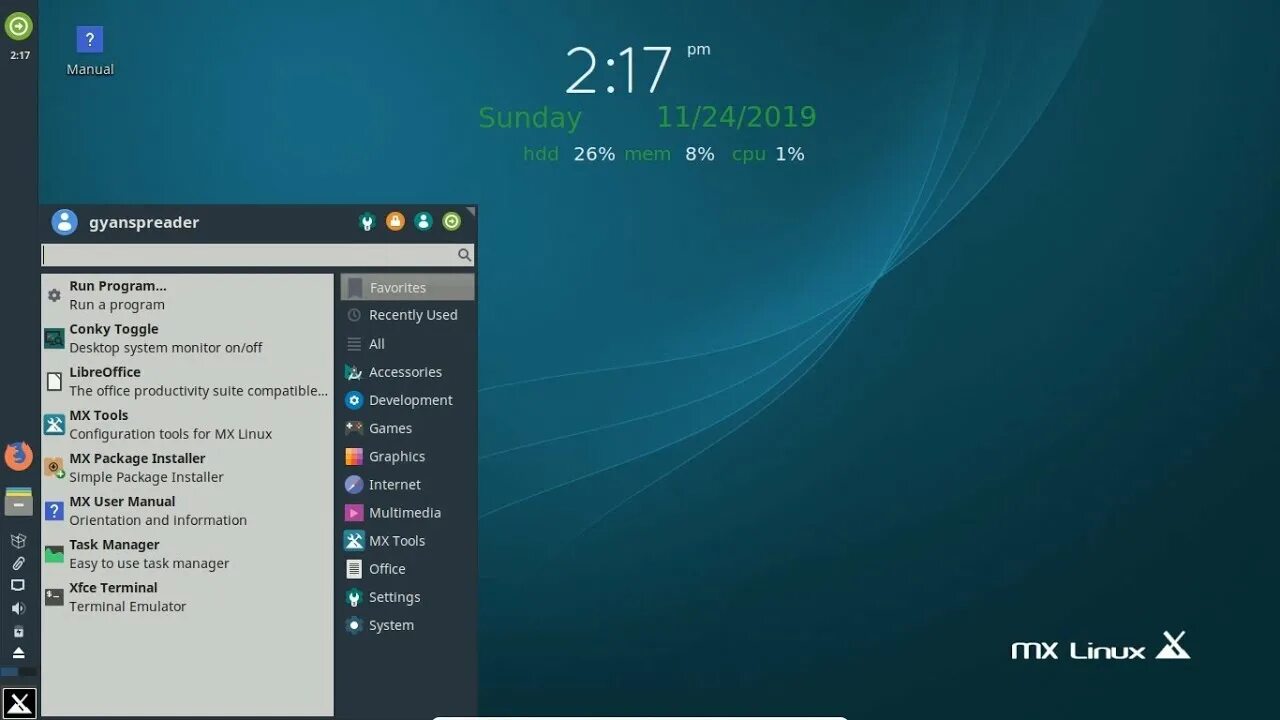Image resolution: width=1280 pixels, height=720 pixels.
Task: Open the Manual desktop shortcut
Action: coord(90,51)
